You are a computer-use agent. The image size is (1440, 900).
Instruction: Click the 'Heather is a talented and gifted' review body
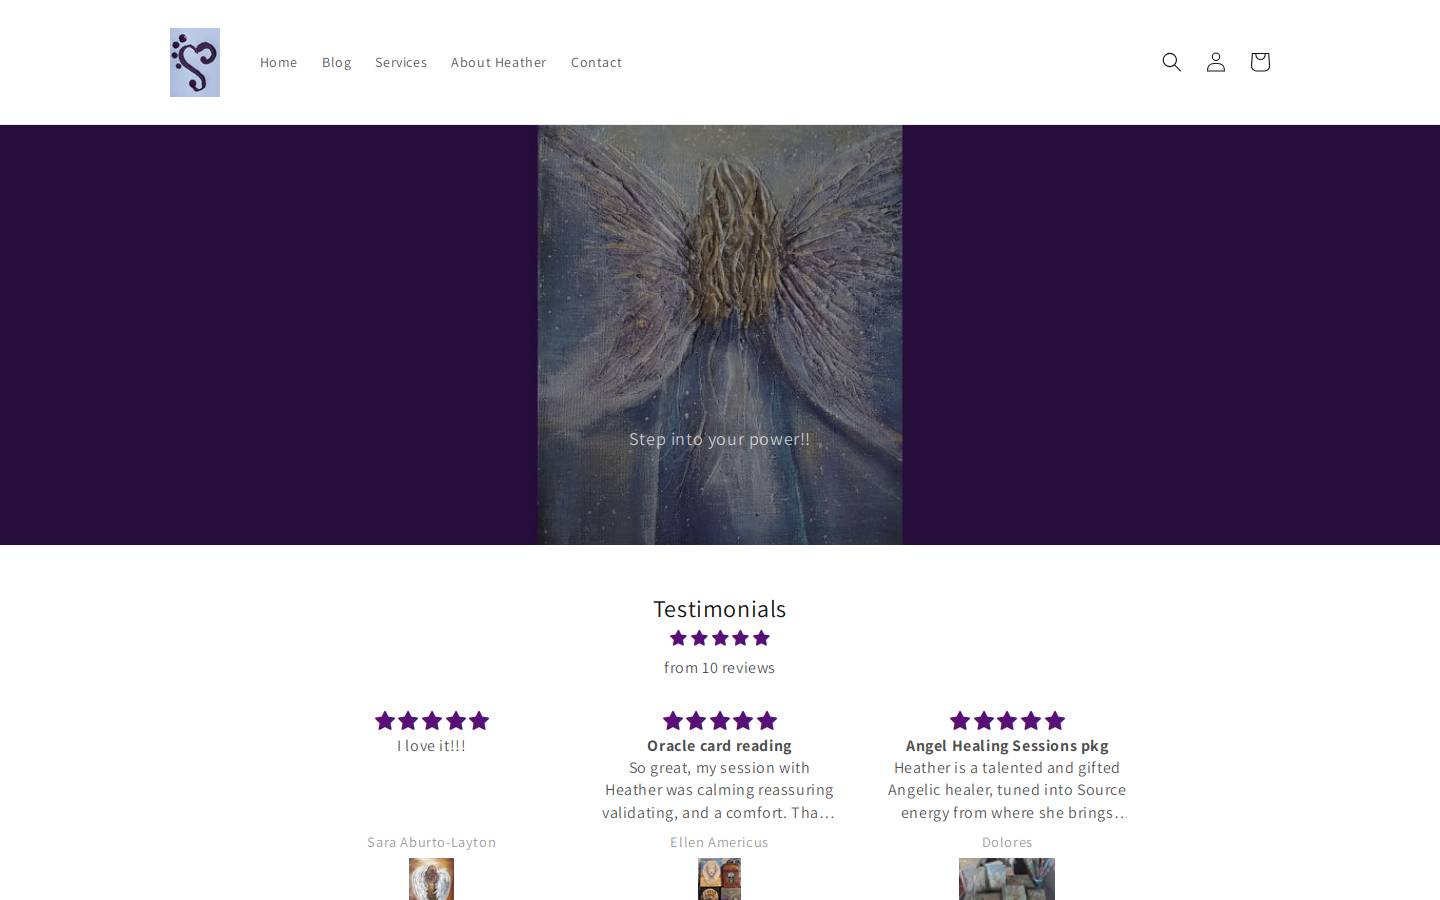coord(1007,790)
